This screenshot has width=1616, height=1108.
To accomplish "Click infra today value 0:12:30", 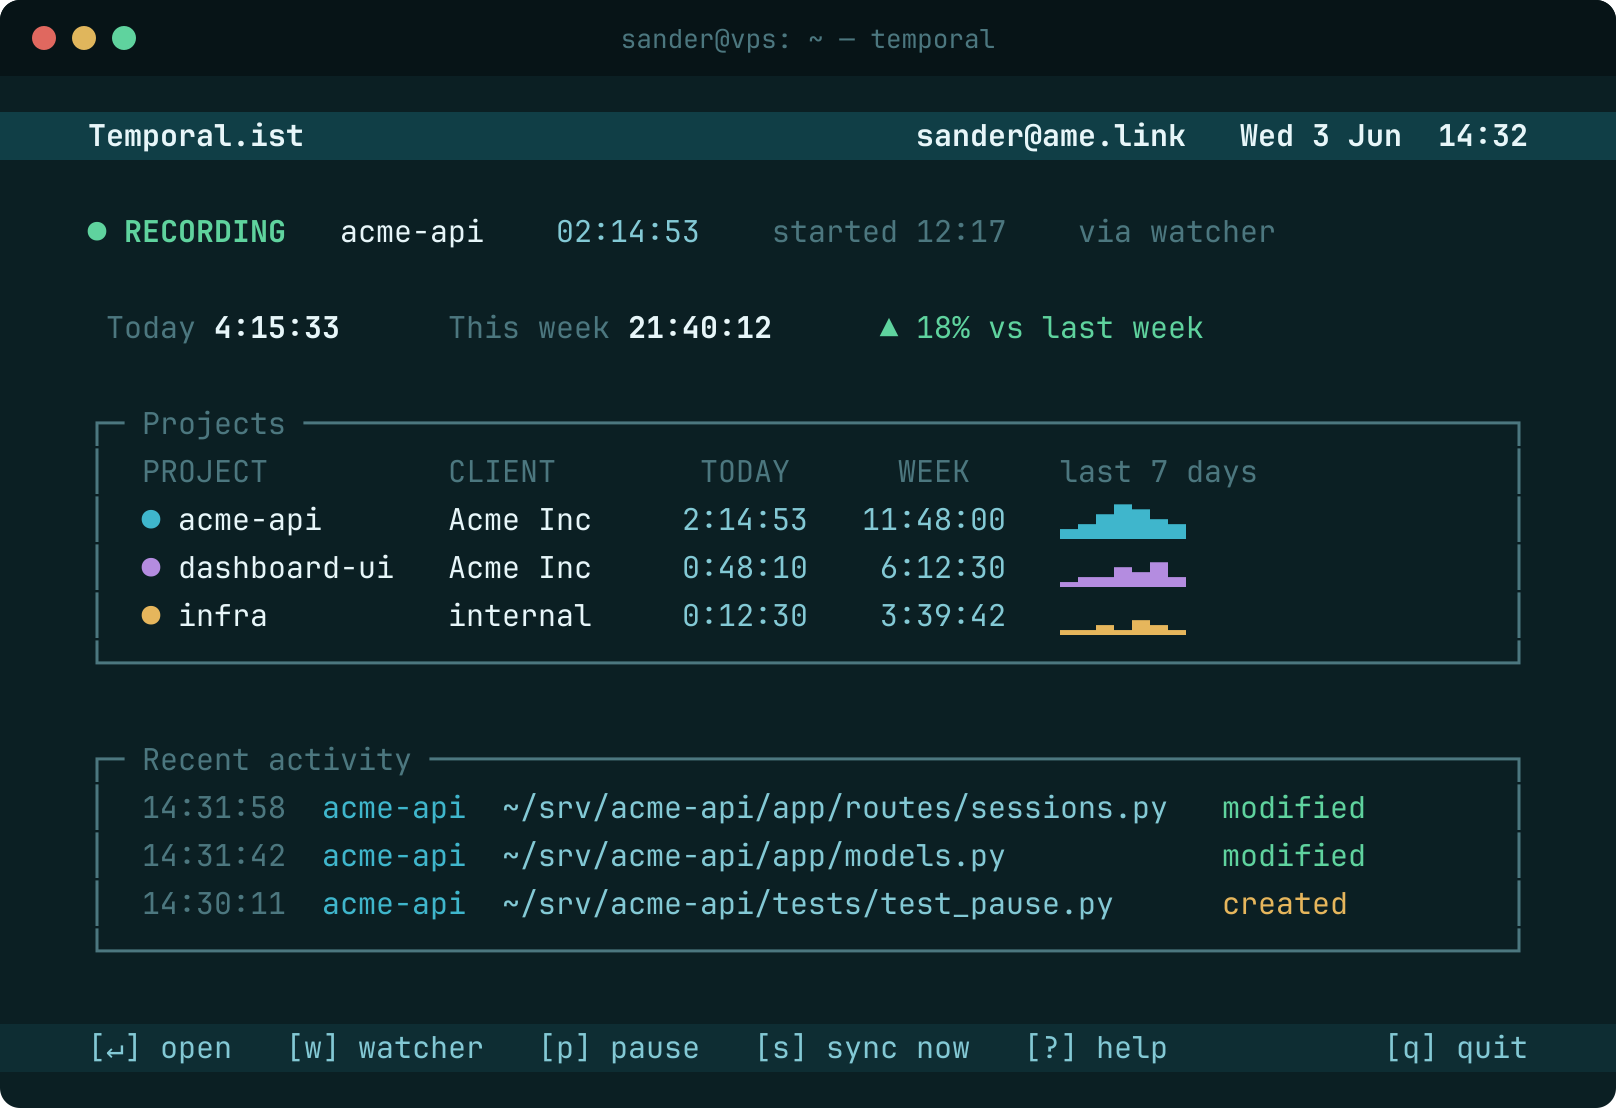I will (x=745, y=616).
